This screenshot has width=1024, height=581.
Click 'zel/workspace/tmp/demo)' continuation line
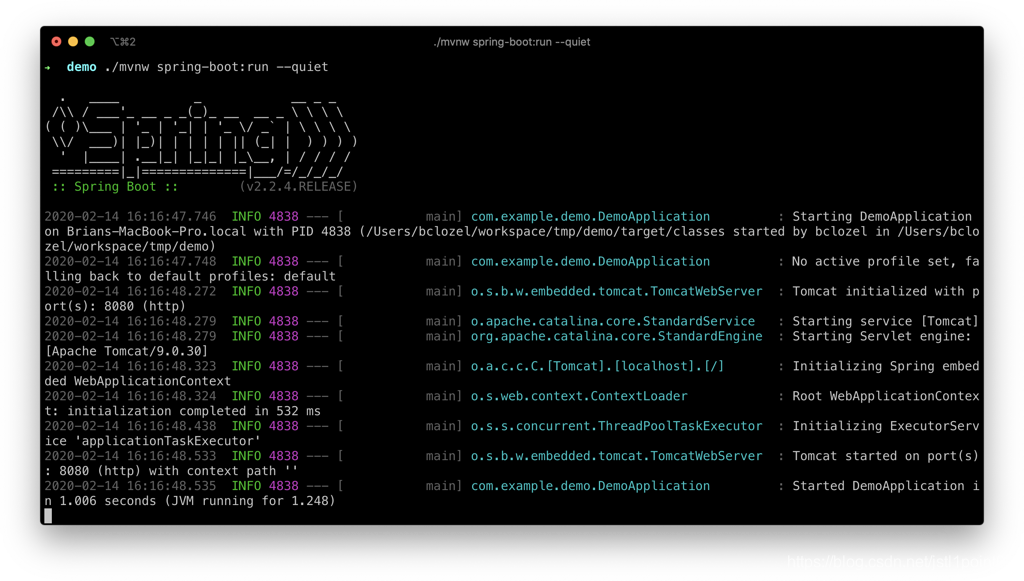(x=130, y=247)
